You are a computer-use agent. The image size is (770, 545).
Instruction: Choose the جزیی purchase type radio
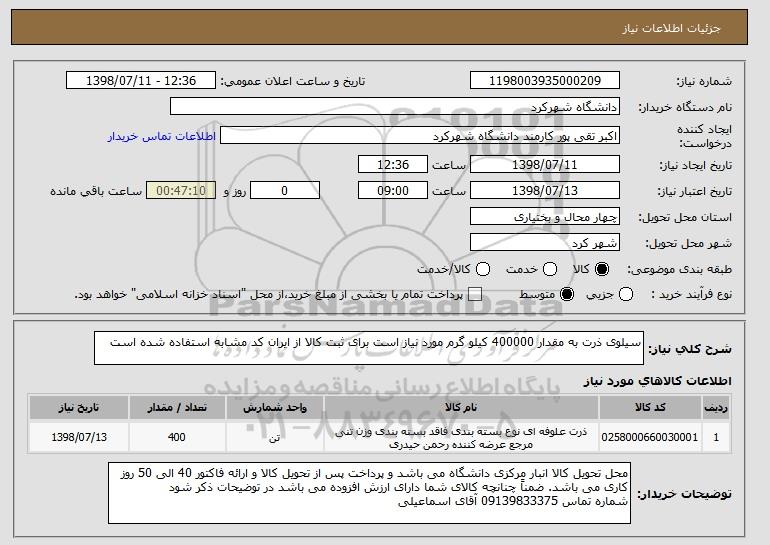[626, 294]
